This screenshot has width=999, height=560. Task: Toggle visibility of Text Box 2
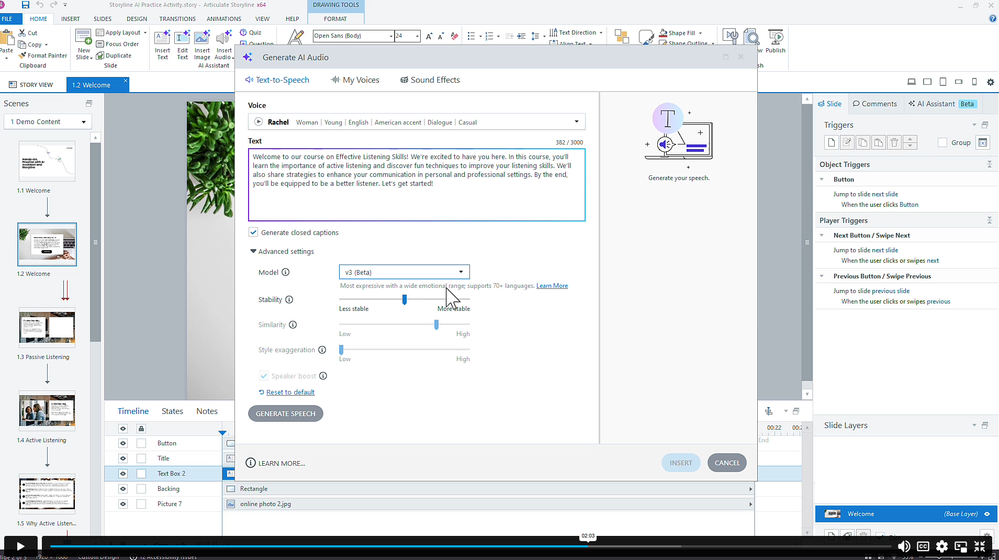[x=122, y=473]
